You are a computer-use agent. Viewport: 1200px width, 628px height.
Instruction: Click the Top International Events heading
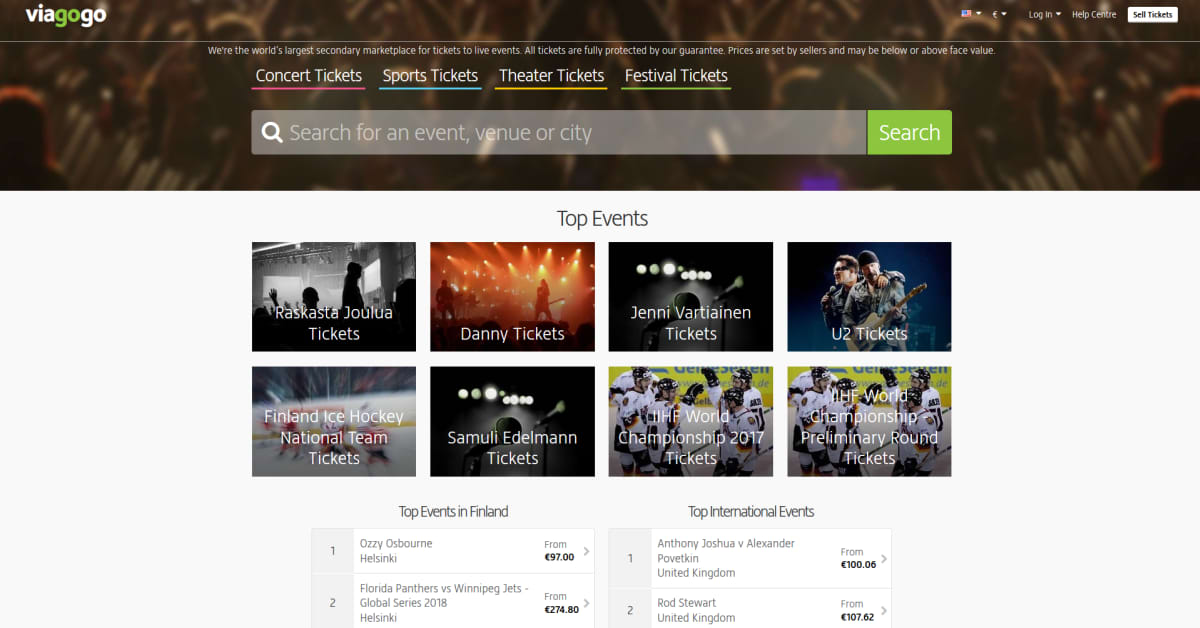pos(751,512)
